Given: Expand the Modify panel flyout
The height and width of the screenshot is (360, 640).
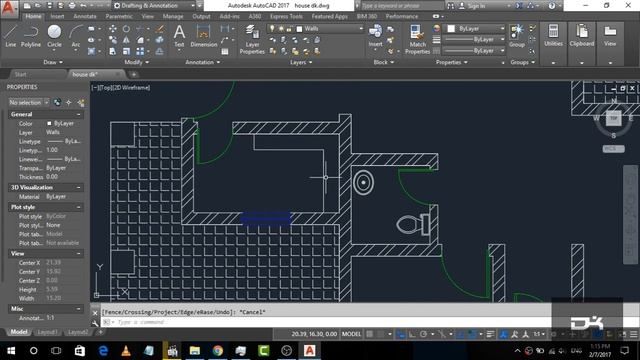Looking at the screenshot, I should [136, 62].
